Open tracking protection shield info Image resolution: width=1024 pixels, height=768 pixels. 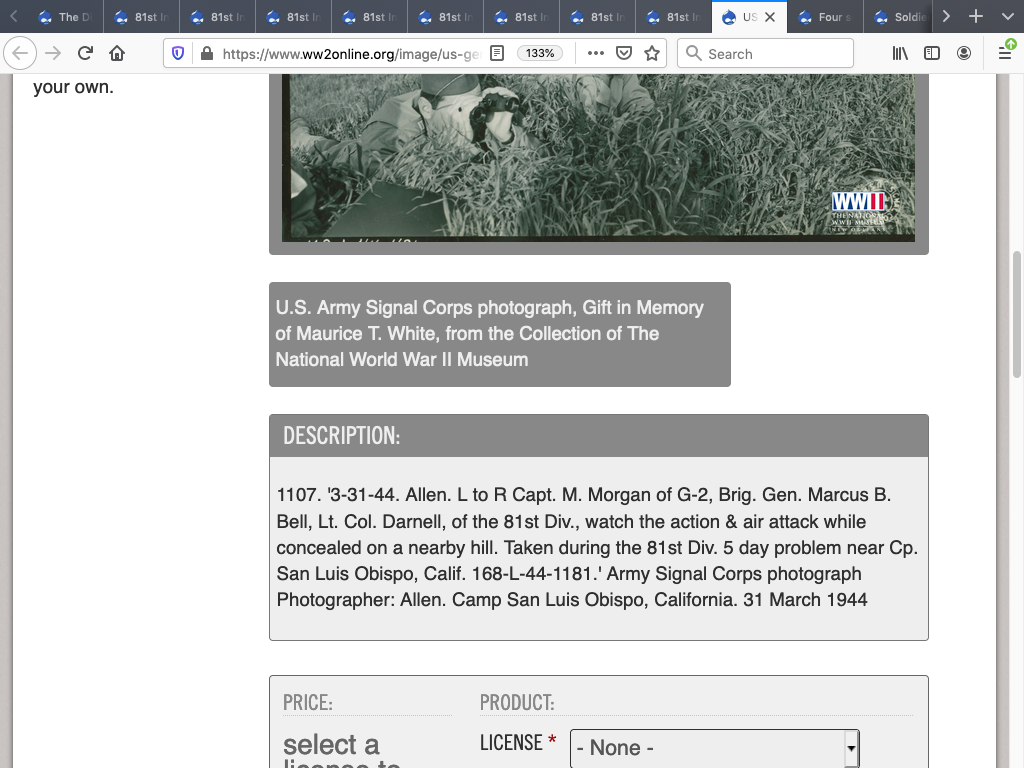179,54
